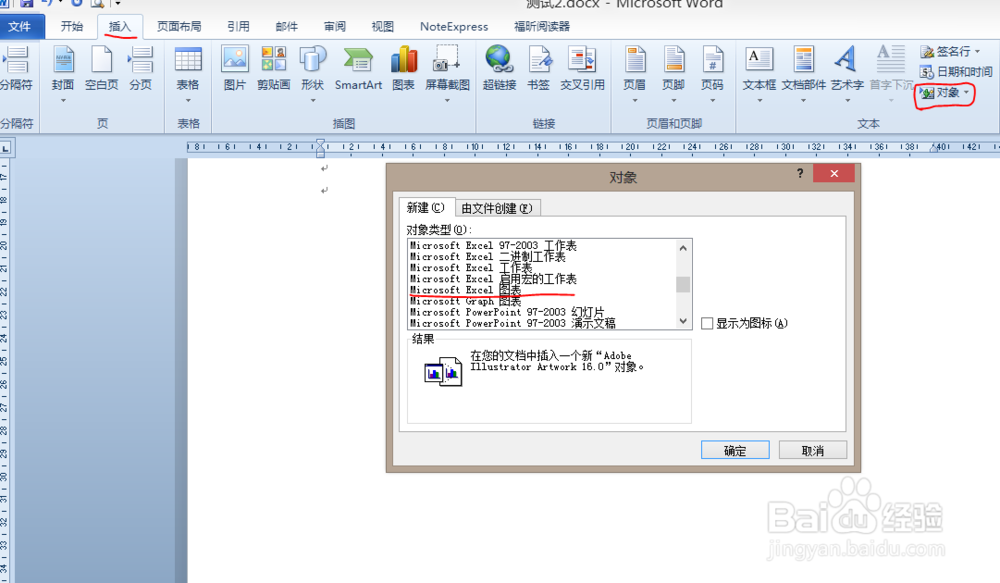Expand the page number (页码) dropdown arrow
Viewport: 1000px width, 583px height.
(712, 100)
